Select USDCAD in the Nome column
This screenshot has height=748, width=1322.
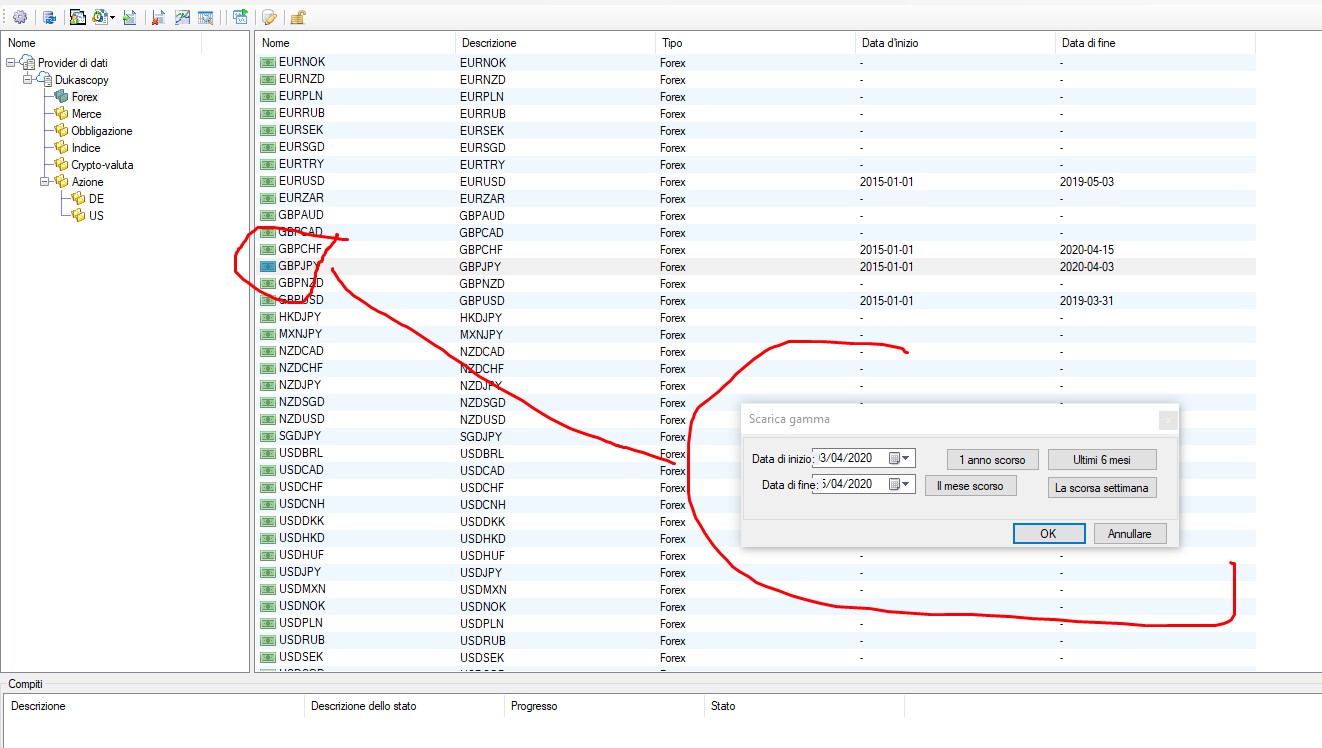coord(301,470)
